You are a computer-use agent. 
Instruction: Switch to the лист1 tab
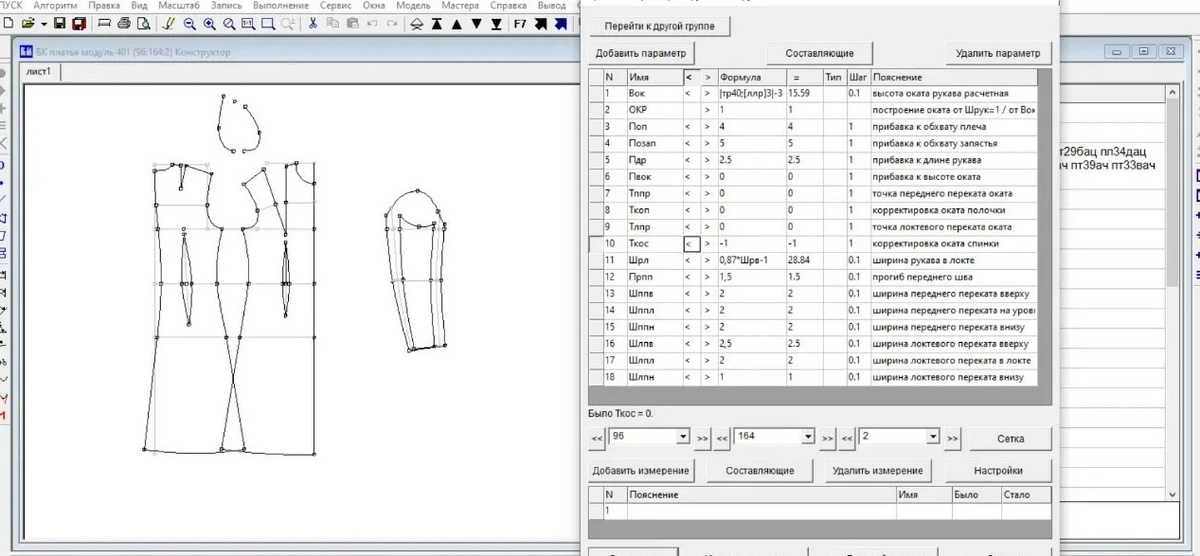point(39,72)
